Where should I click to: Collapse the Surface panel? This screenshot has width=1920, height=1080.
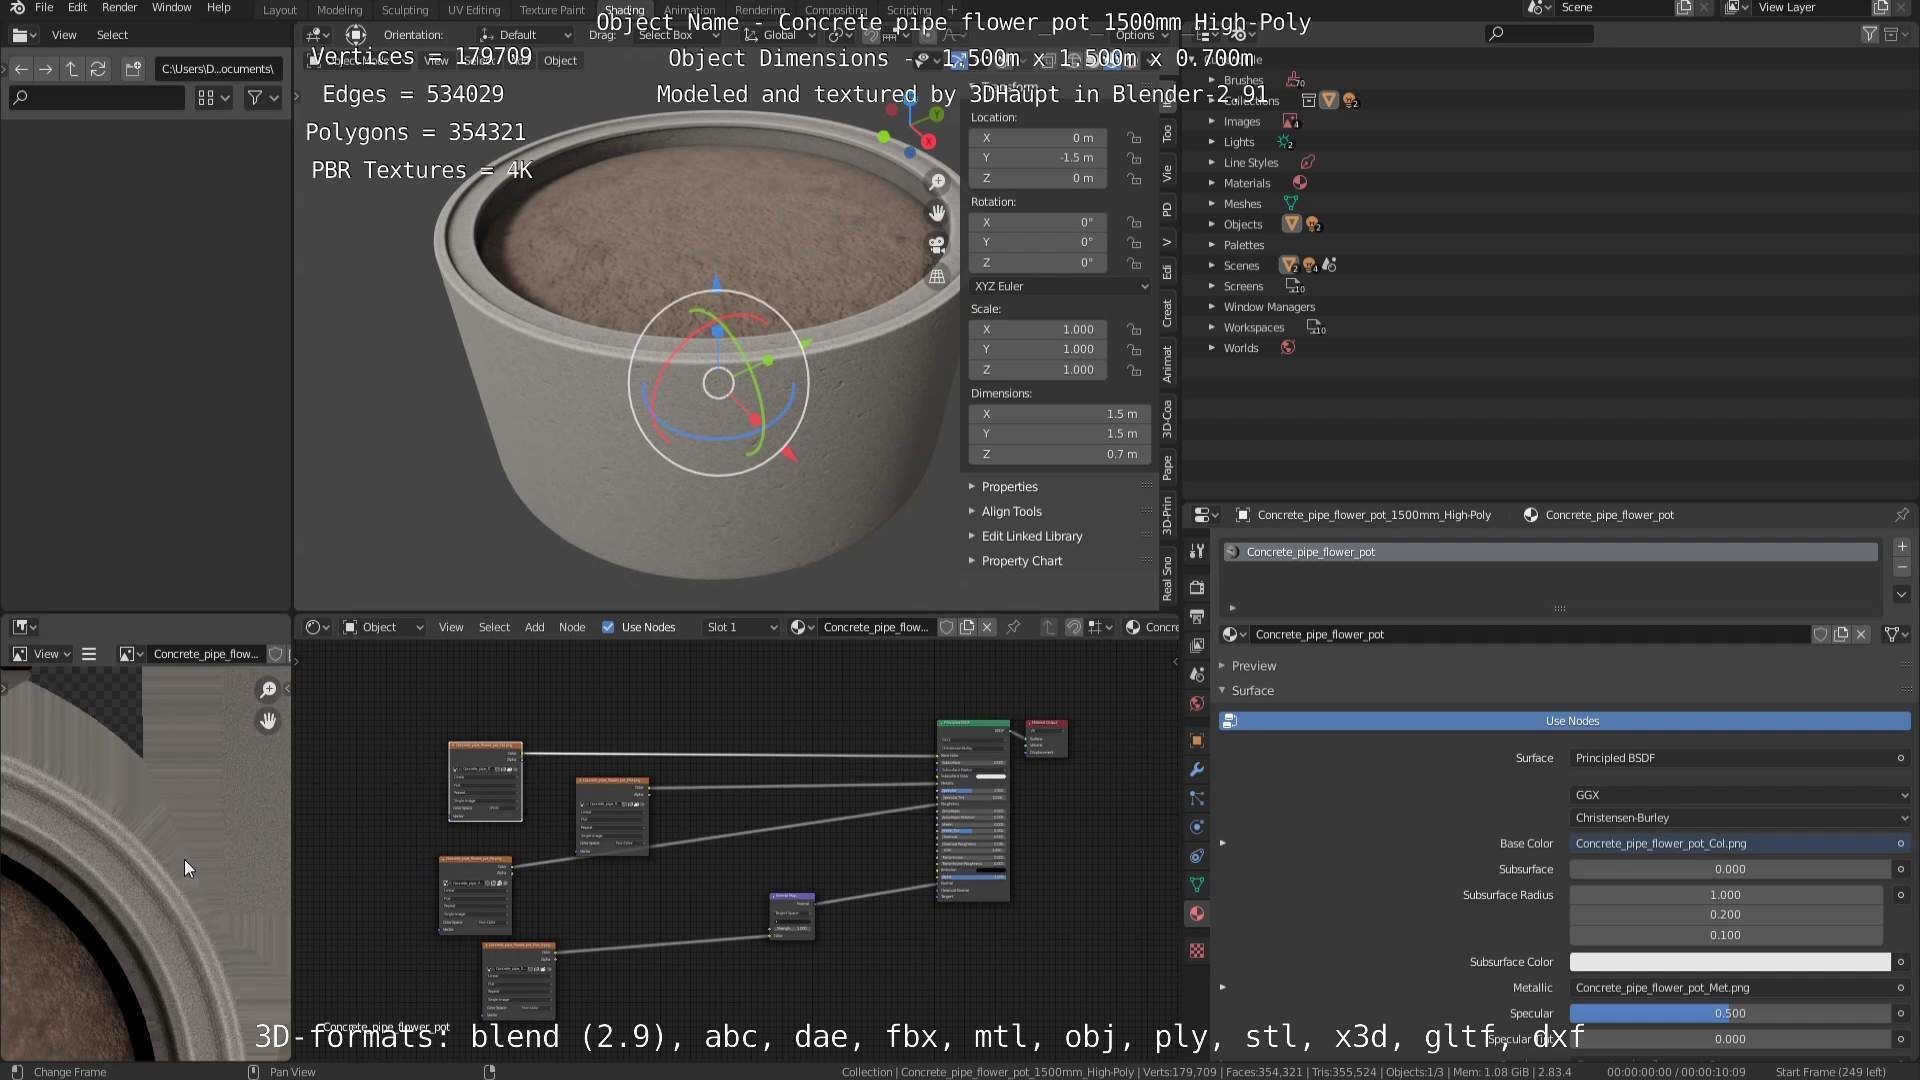[x=1253, y=691]
